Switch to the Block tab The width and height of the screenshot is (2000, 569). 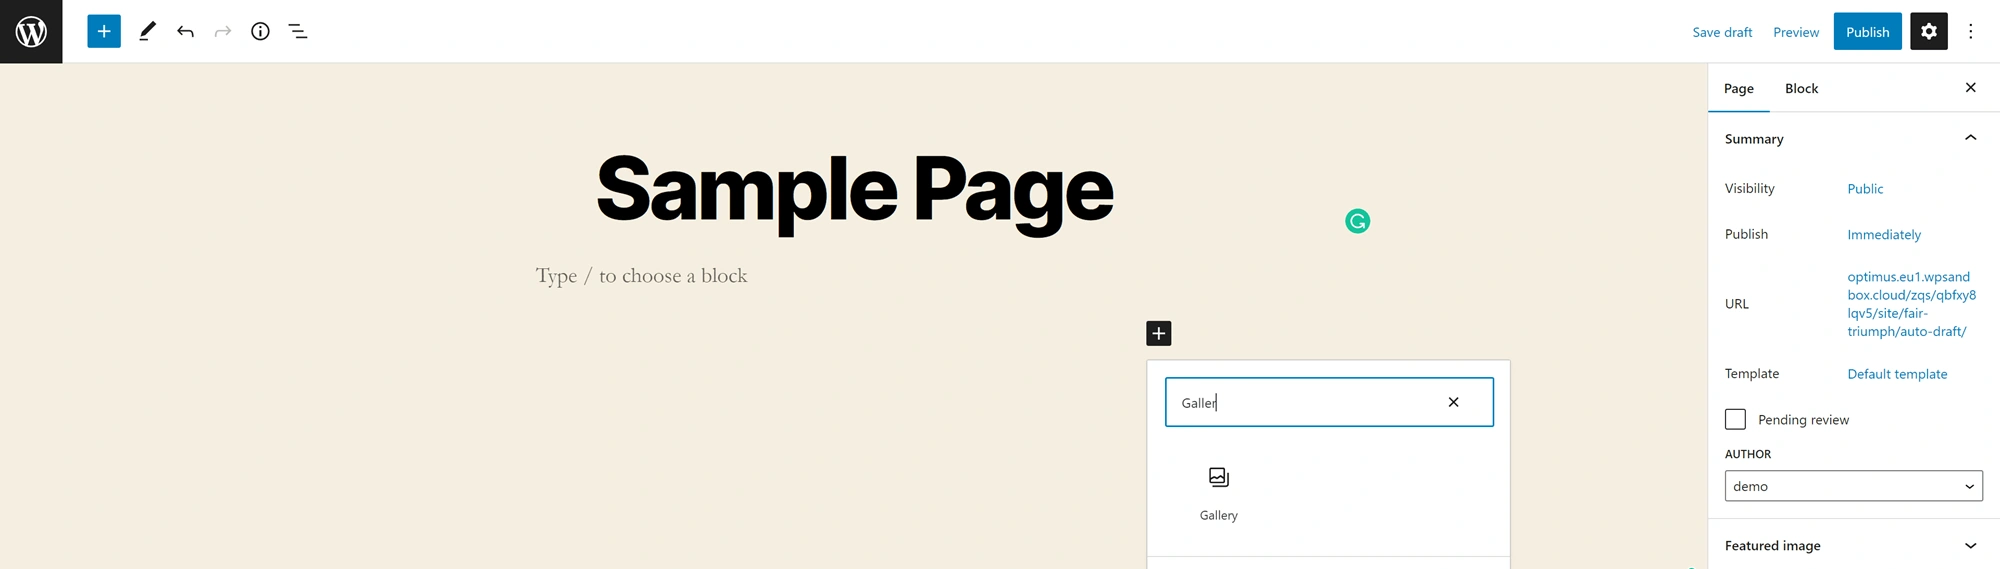[x=1801, y=88]
